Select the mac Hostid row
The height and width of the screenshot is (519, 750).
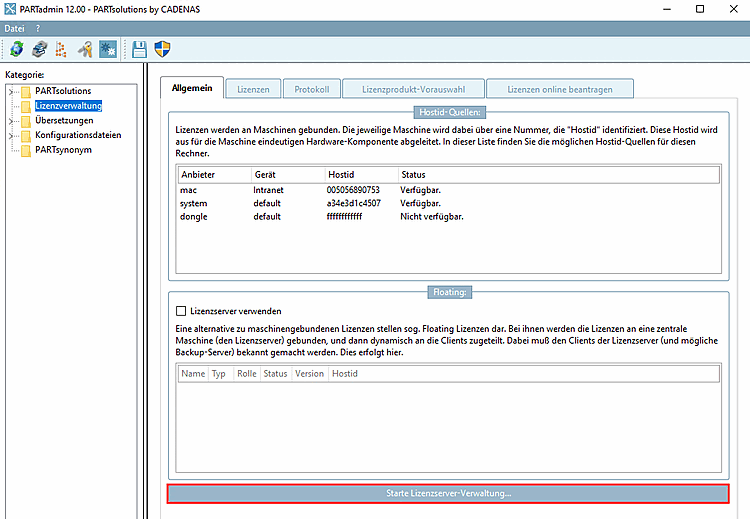point(300,189)
